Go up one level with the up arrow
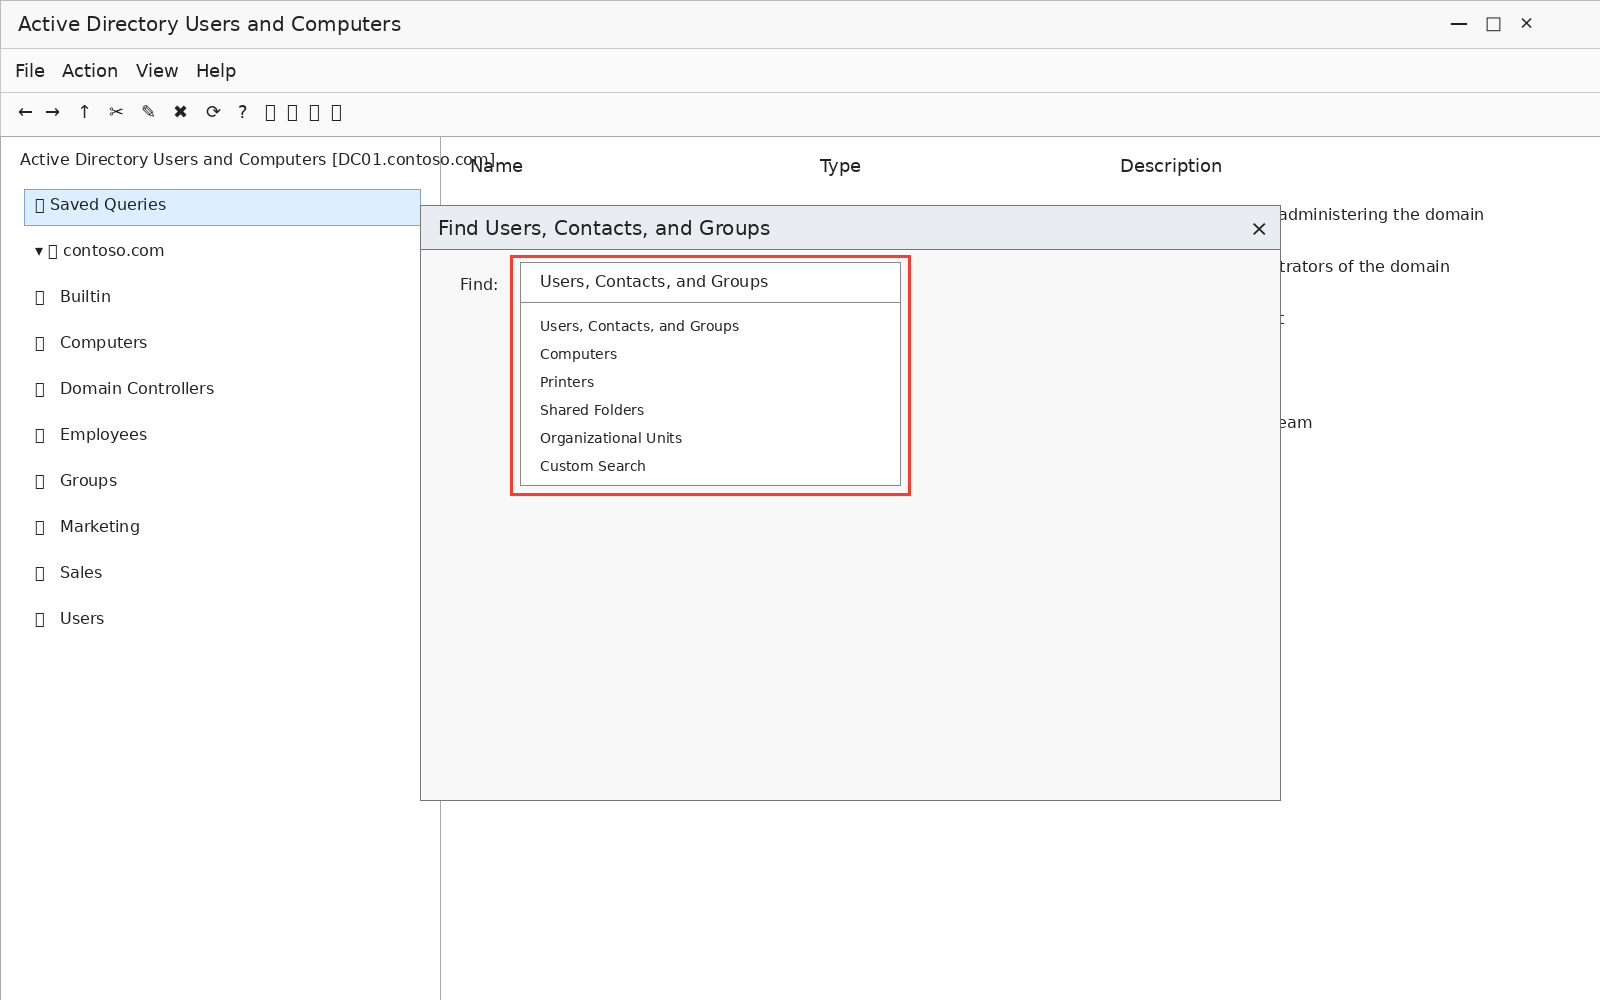This screenshot has height=1000, width=1600. [84, 112]
